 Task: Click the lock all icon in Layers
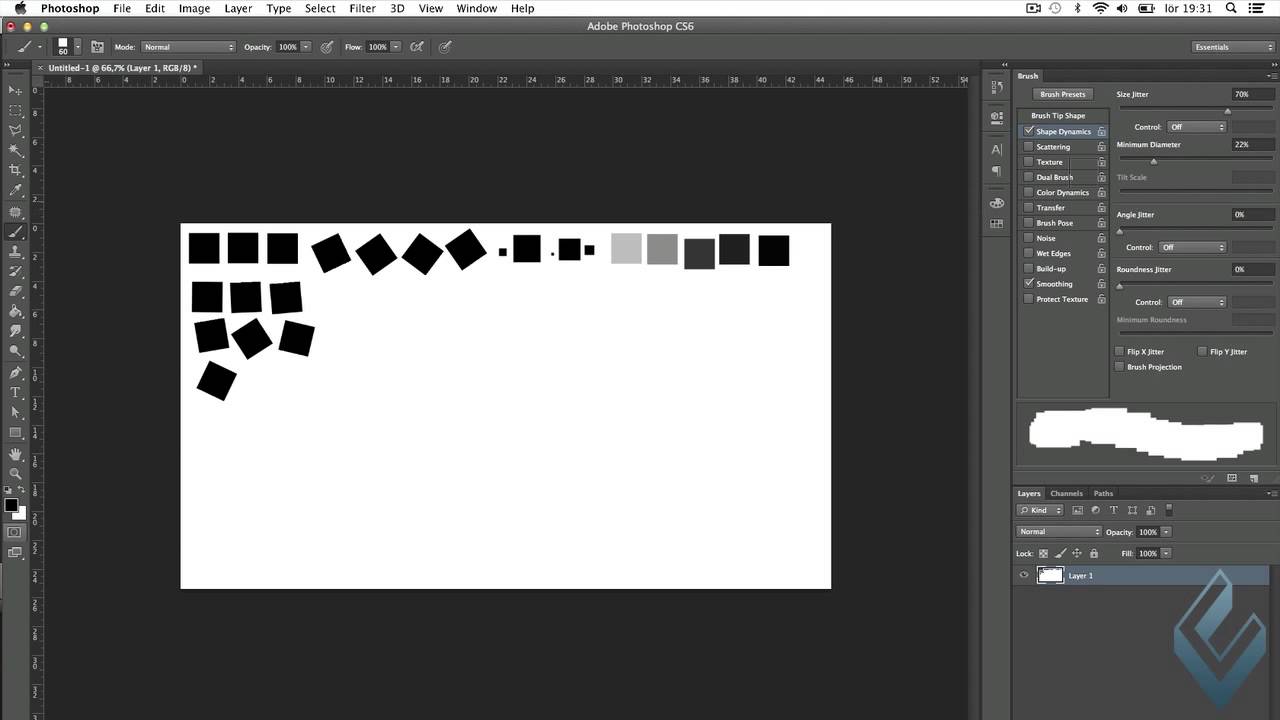[1094, 553]
